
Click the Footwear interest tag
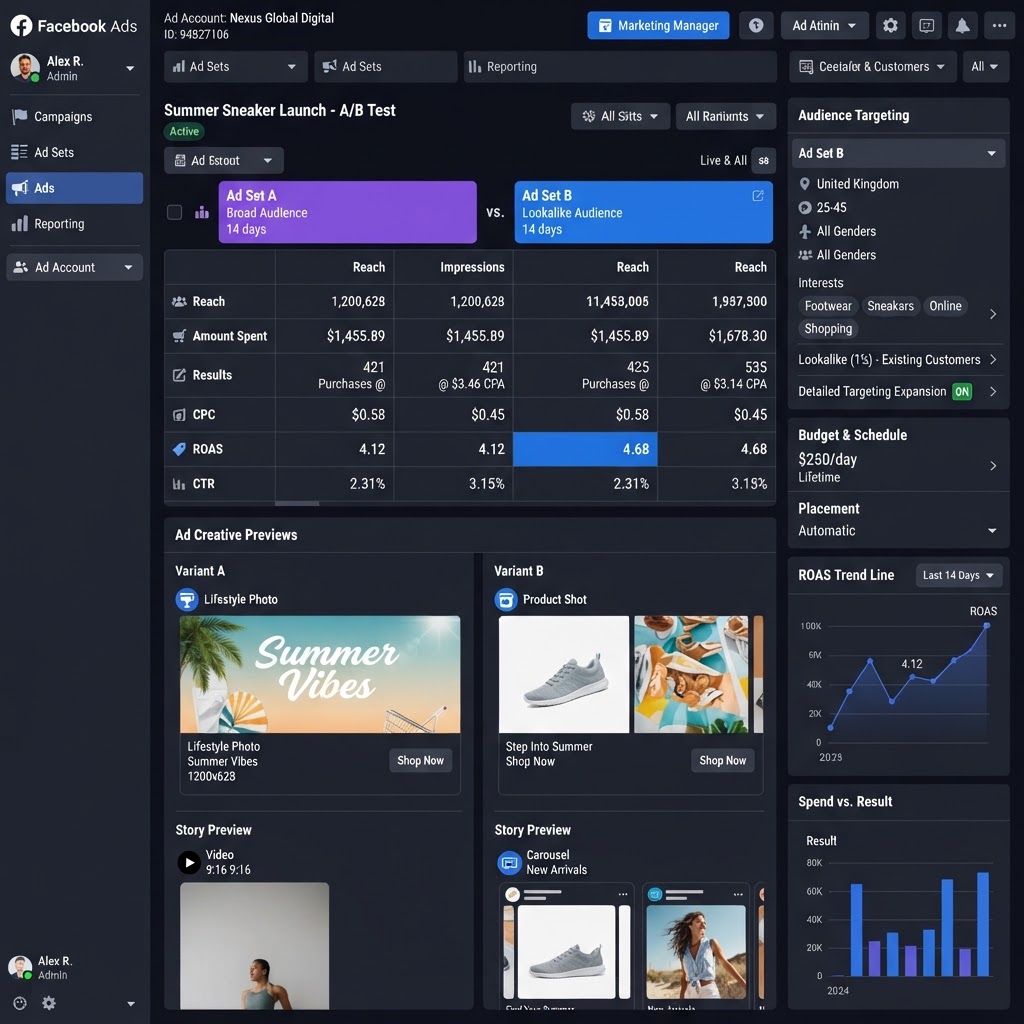(827, 306)
